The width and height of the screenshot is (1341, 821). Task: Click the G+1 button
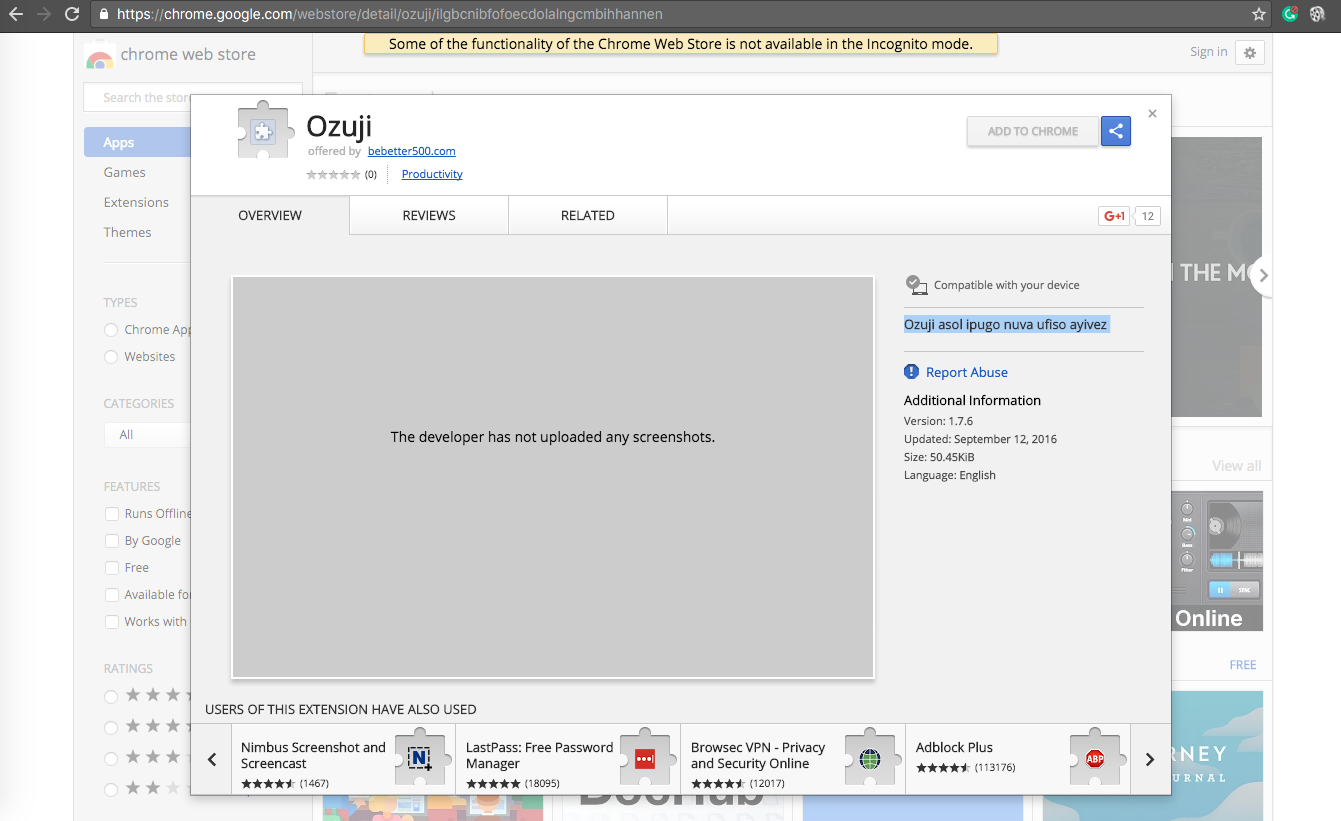(x=1114, y=216)
